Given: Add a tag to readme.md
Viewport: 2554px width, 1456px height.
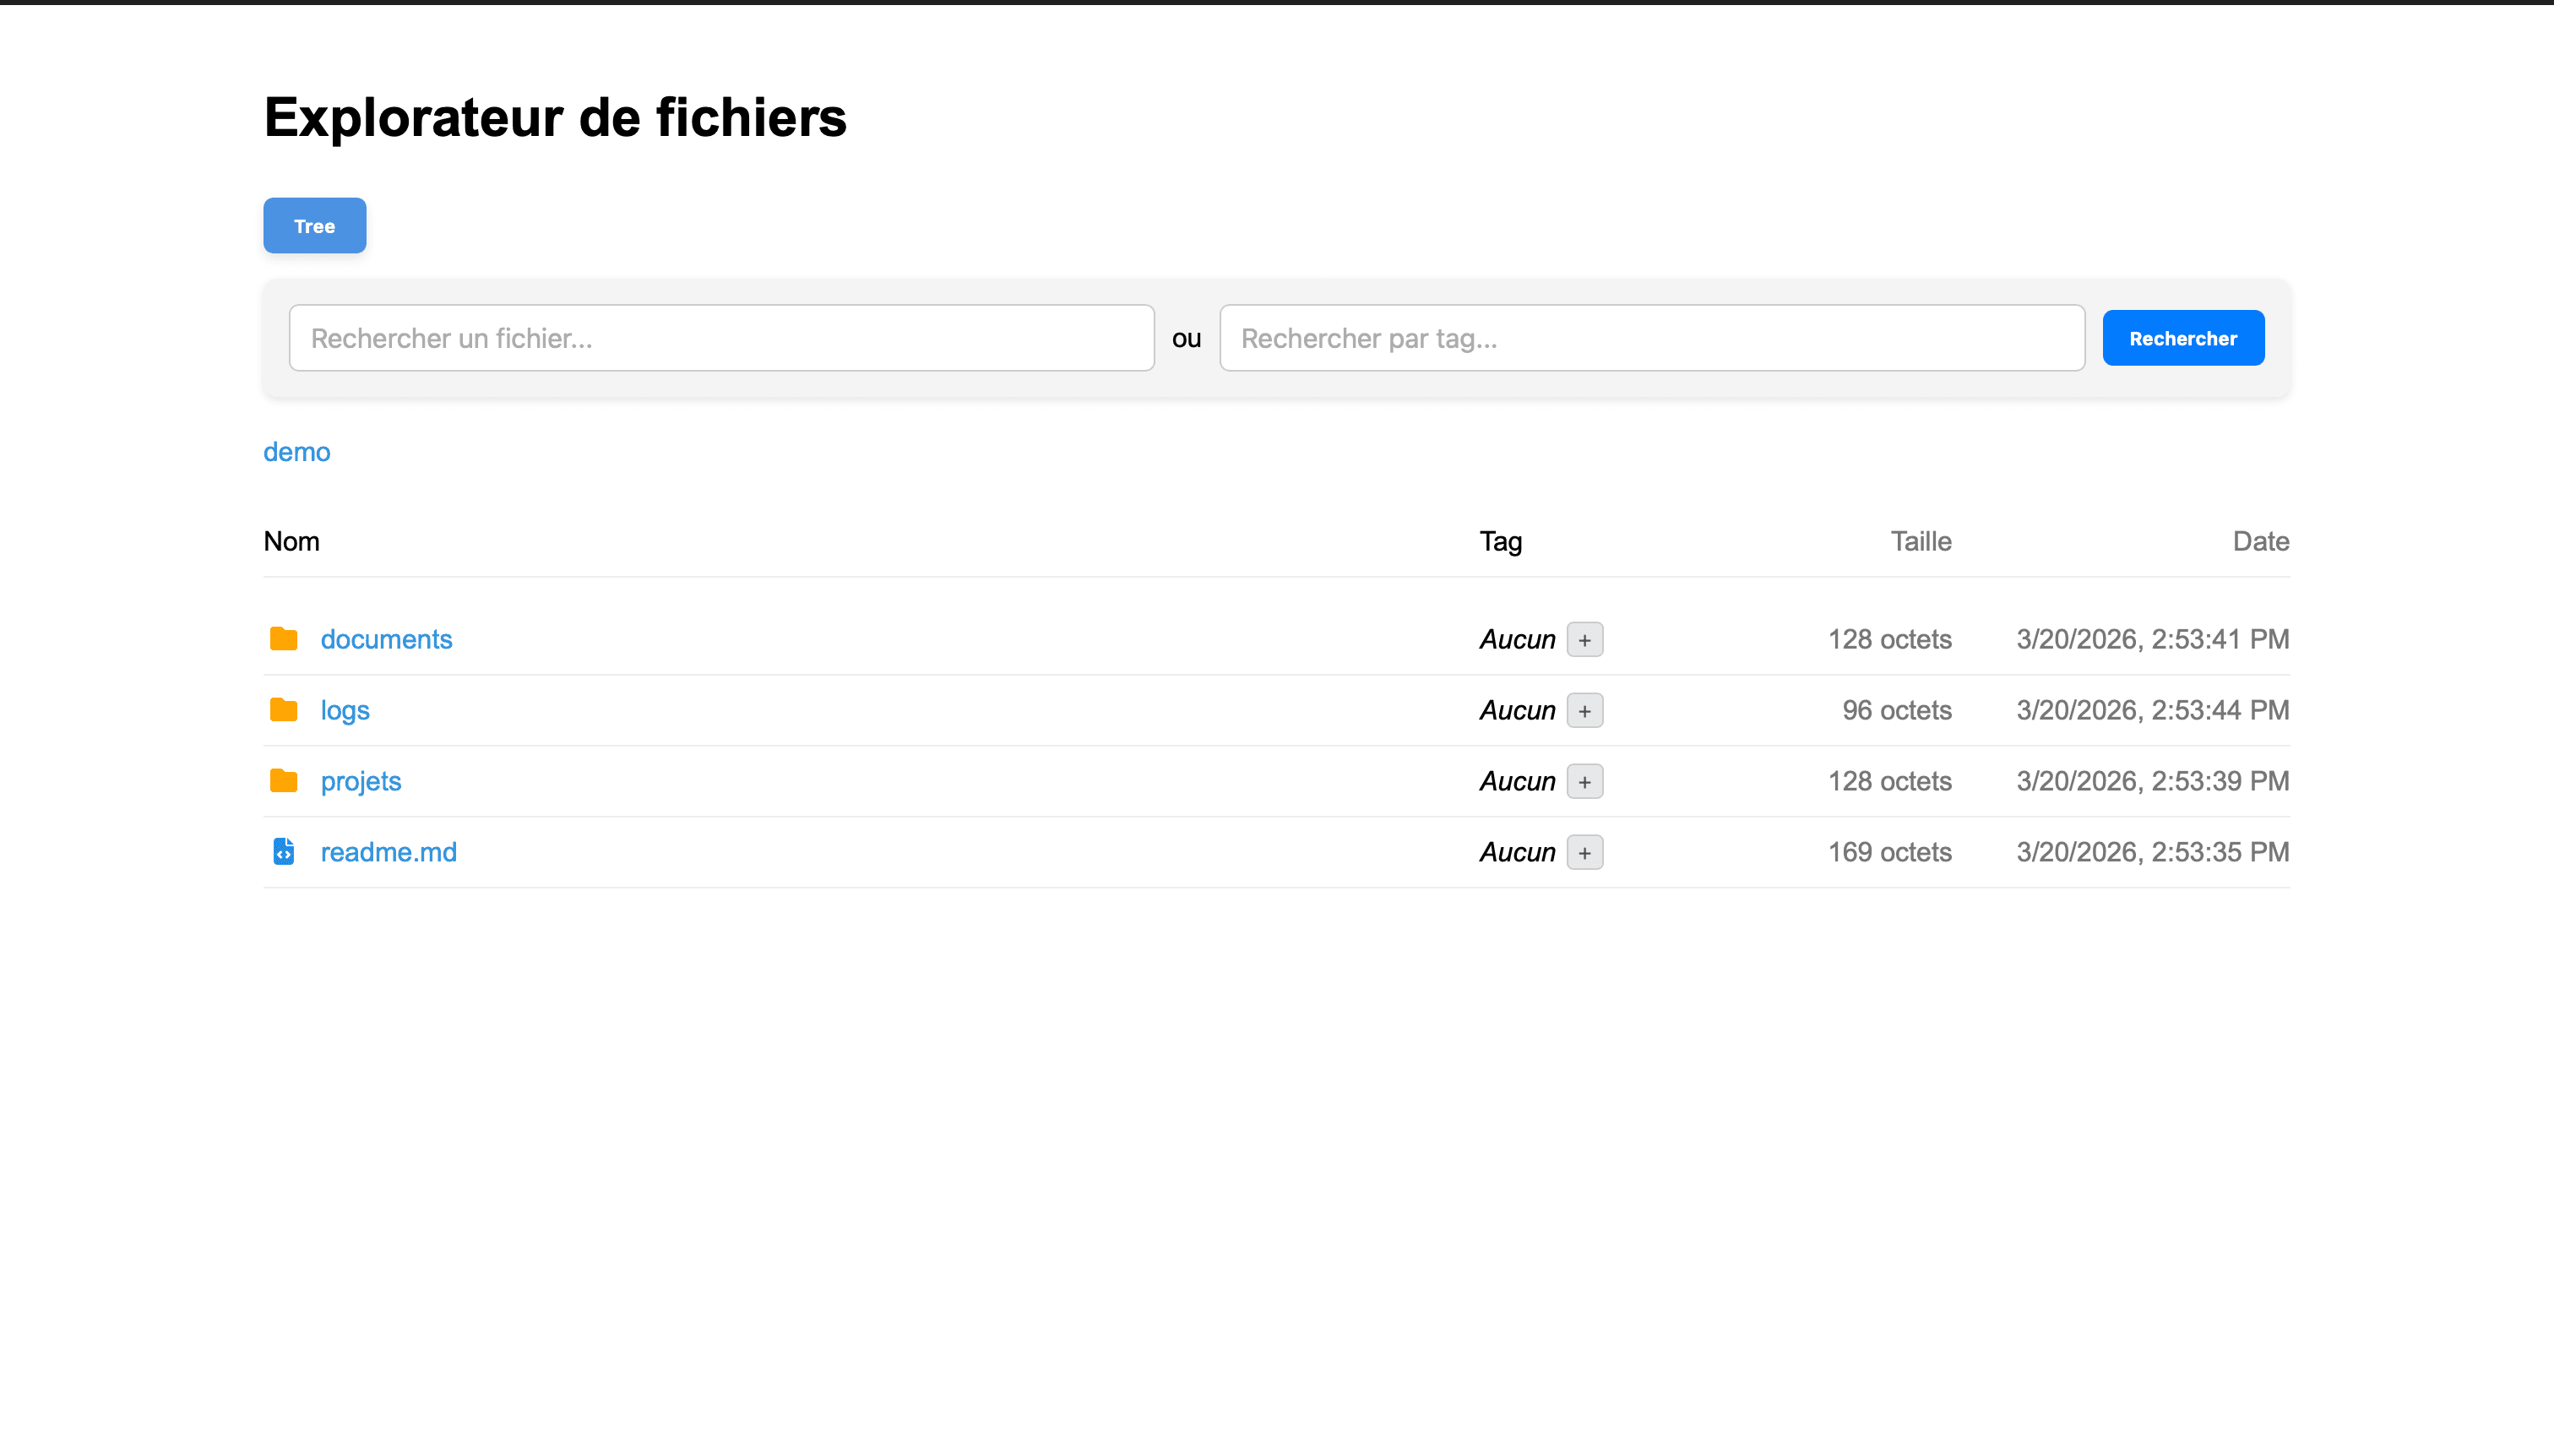Looking at the screenshot, I should (1584, 853).
